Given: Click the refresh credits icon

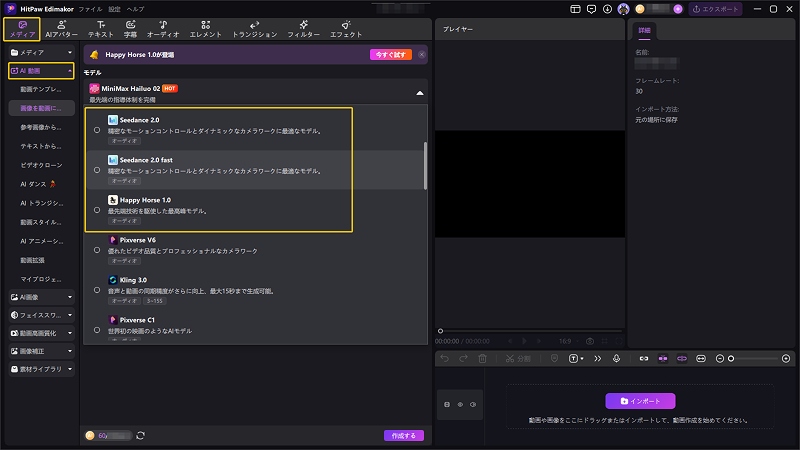Looking at the screenshot, I should tap(140, 436).
